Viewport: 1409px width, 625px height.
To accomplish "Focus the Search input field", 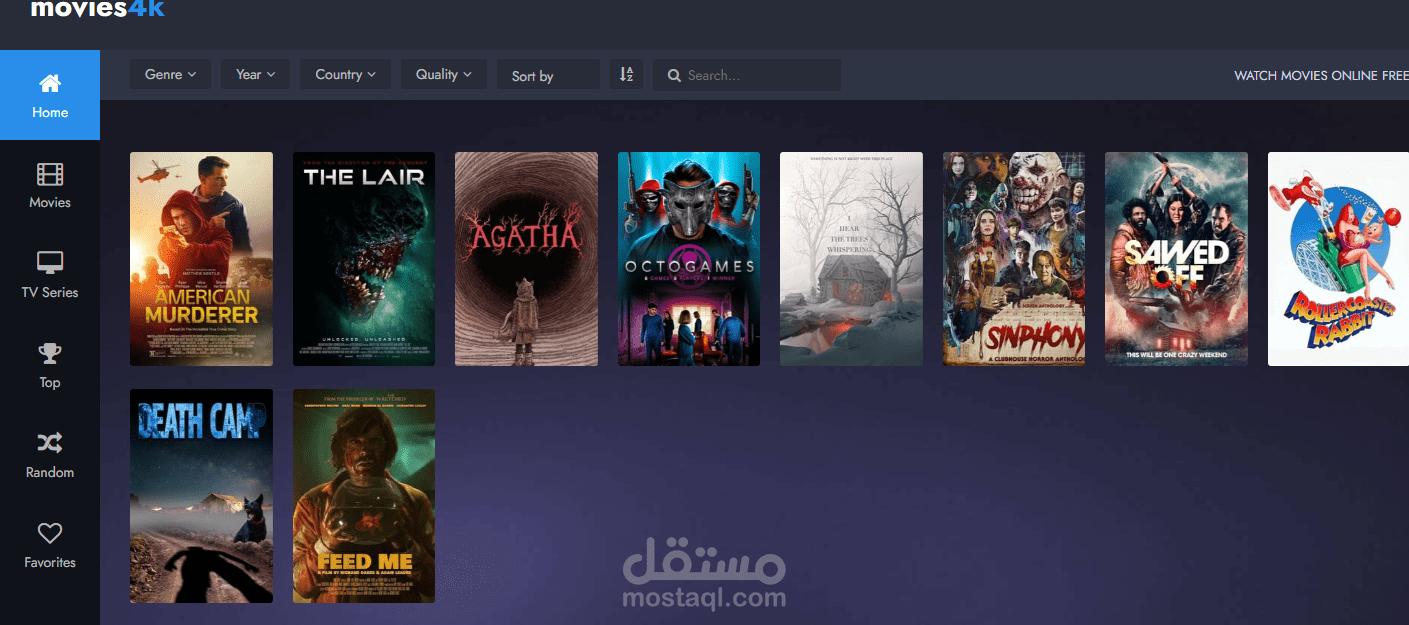I will 747,75.
